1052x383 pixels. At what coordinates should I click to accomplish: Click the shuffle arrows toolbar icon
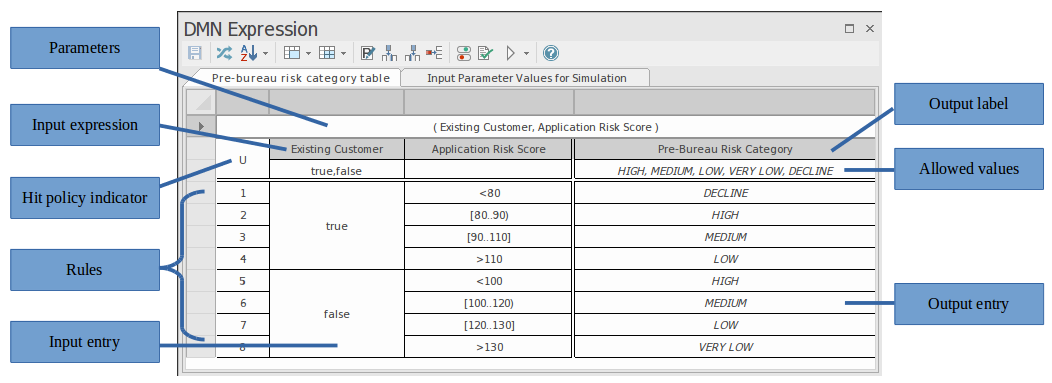(224, 53)
